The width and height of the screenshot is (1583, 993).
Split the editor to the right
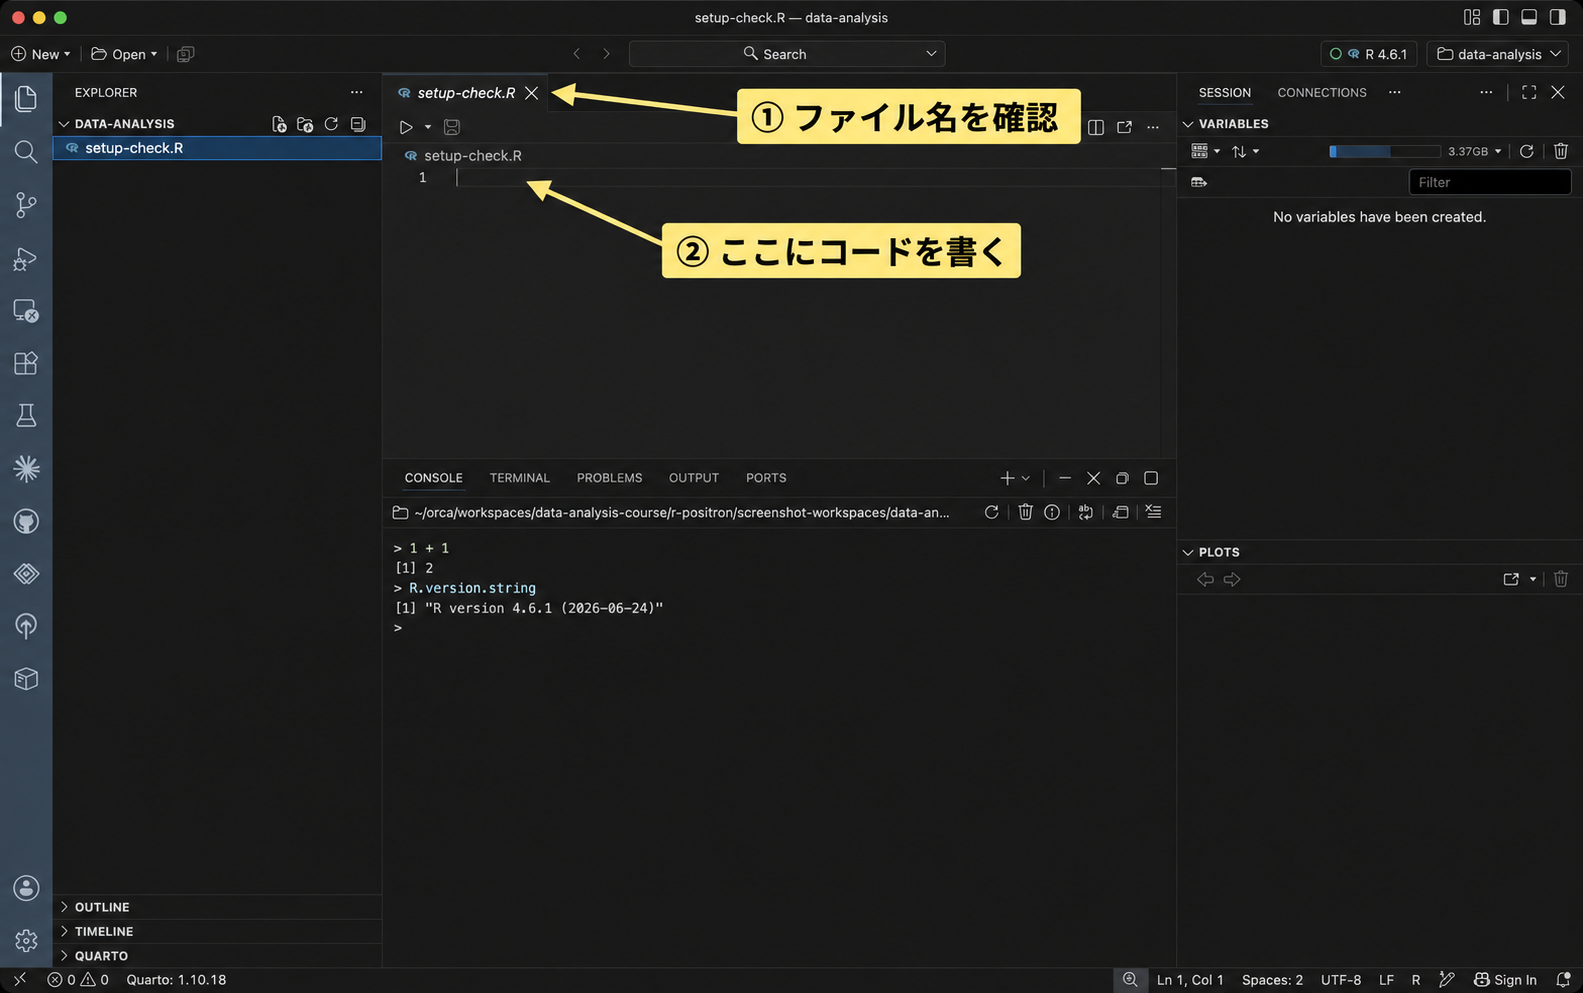[x=1096, y=127]
